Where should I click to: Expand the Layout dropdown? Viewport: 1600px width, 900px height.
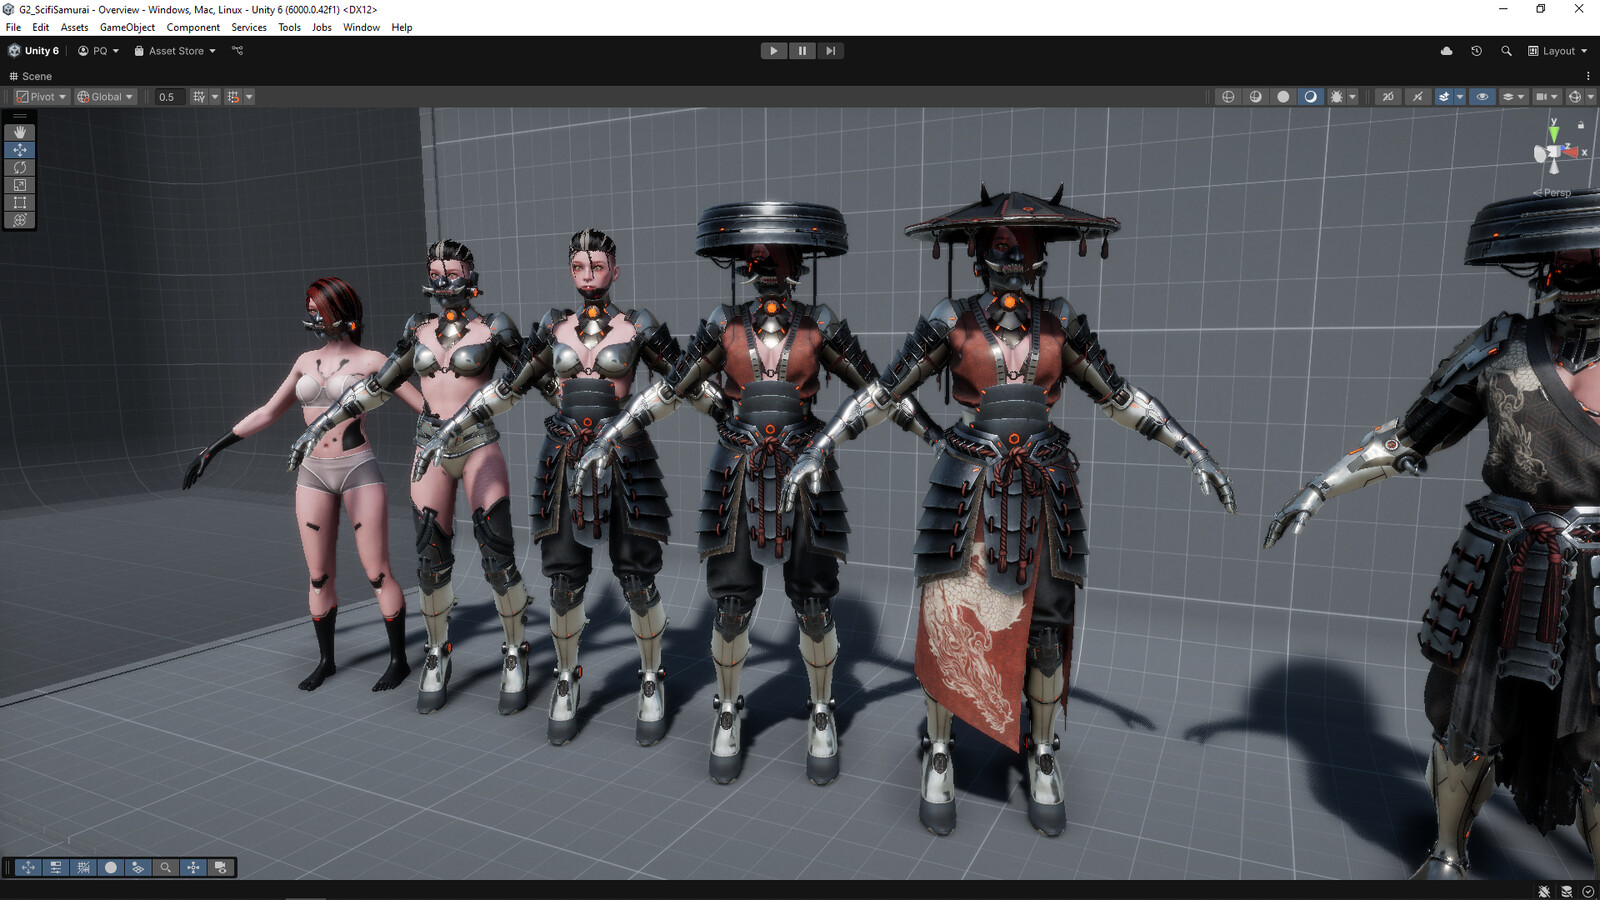[x=1558, y=51]
